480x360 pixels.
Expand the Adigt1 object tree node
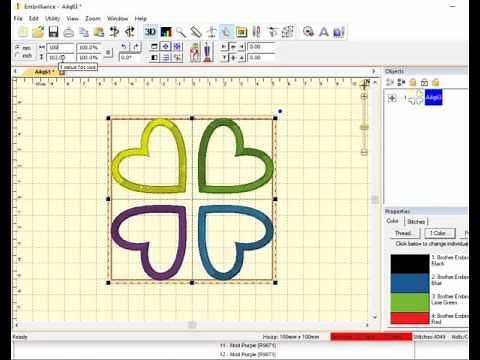point(392,98)
